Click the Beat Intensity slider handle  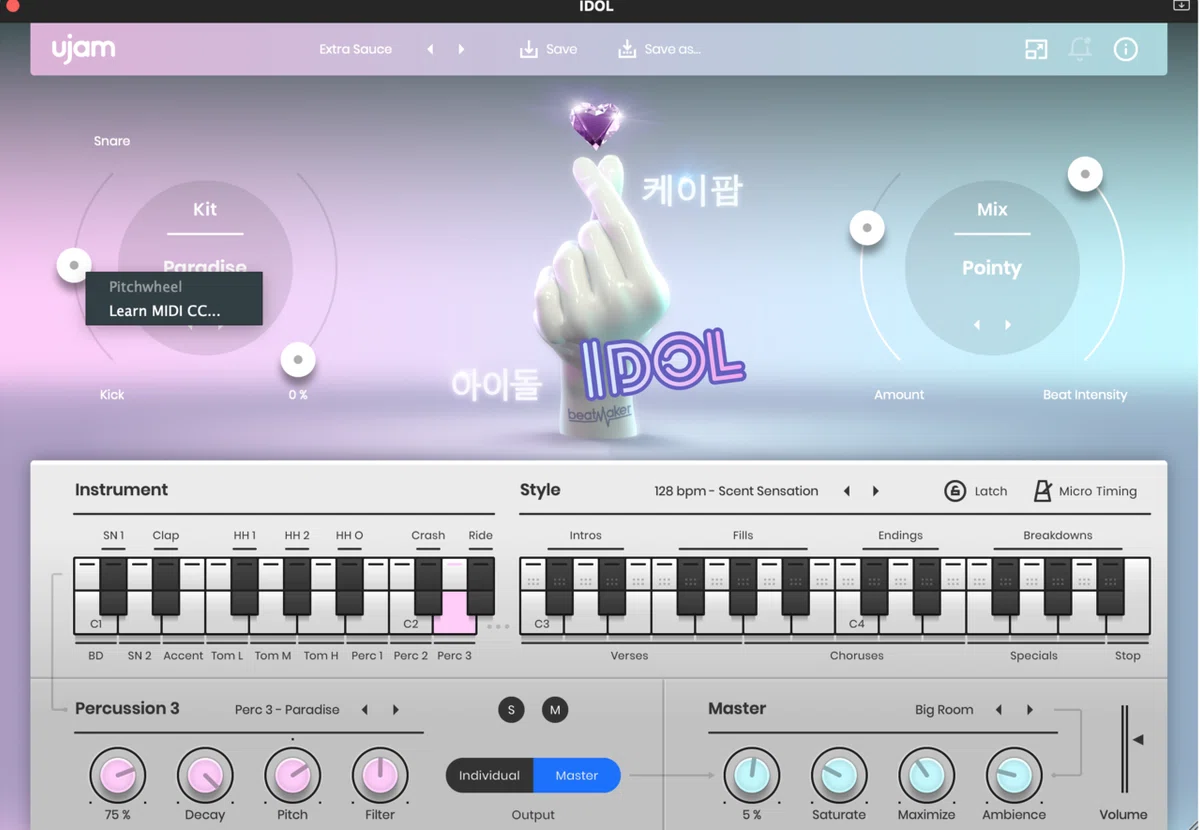(x=1085, y=174)
